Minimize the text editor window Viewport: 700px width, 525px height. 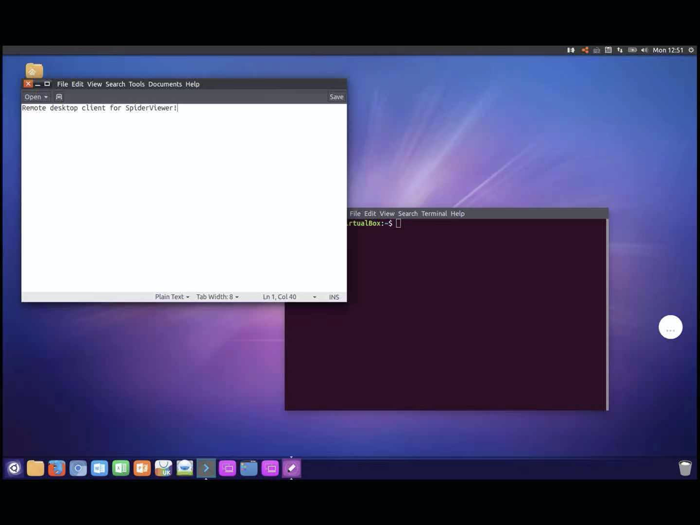[x=38, y=84]
